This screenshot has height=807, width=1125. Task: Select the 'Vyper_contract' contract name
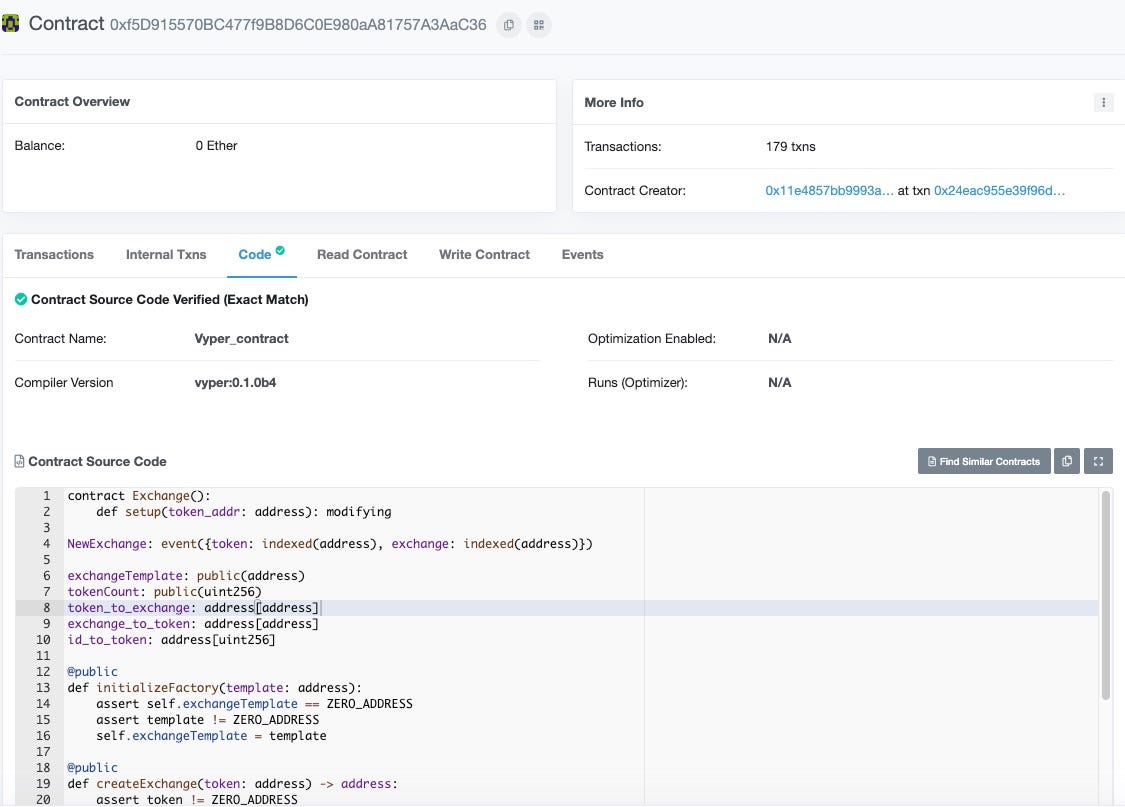pos(241,339)
